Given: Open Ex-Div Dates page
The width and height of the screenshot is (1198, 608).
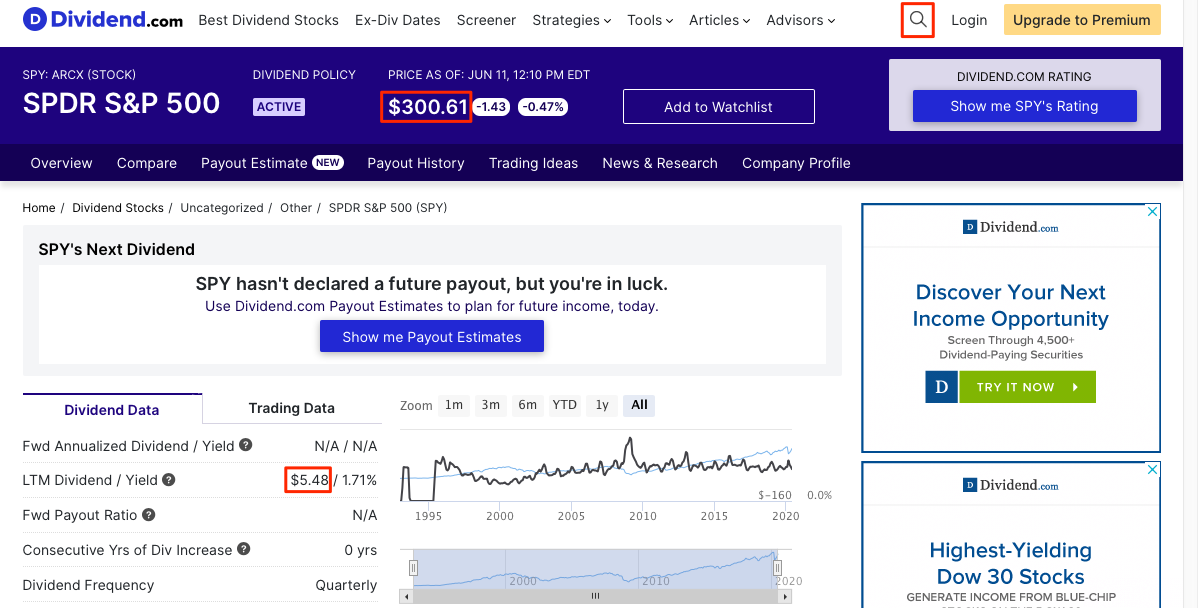Looking at the screenshot, I should point(397,21).
